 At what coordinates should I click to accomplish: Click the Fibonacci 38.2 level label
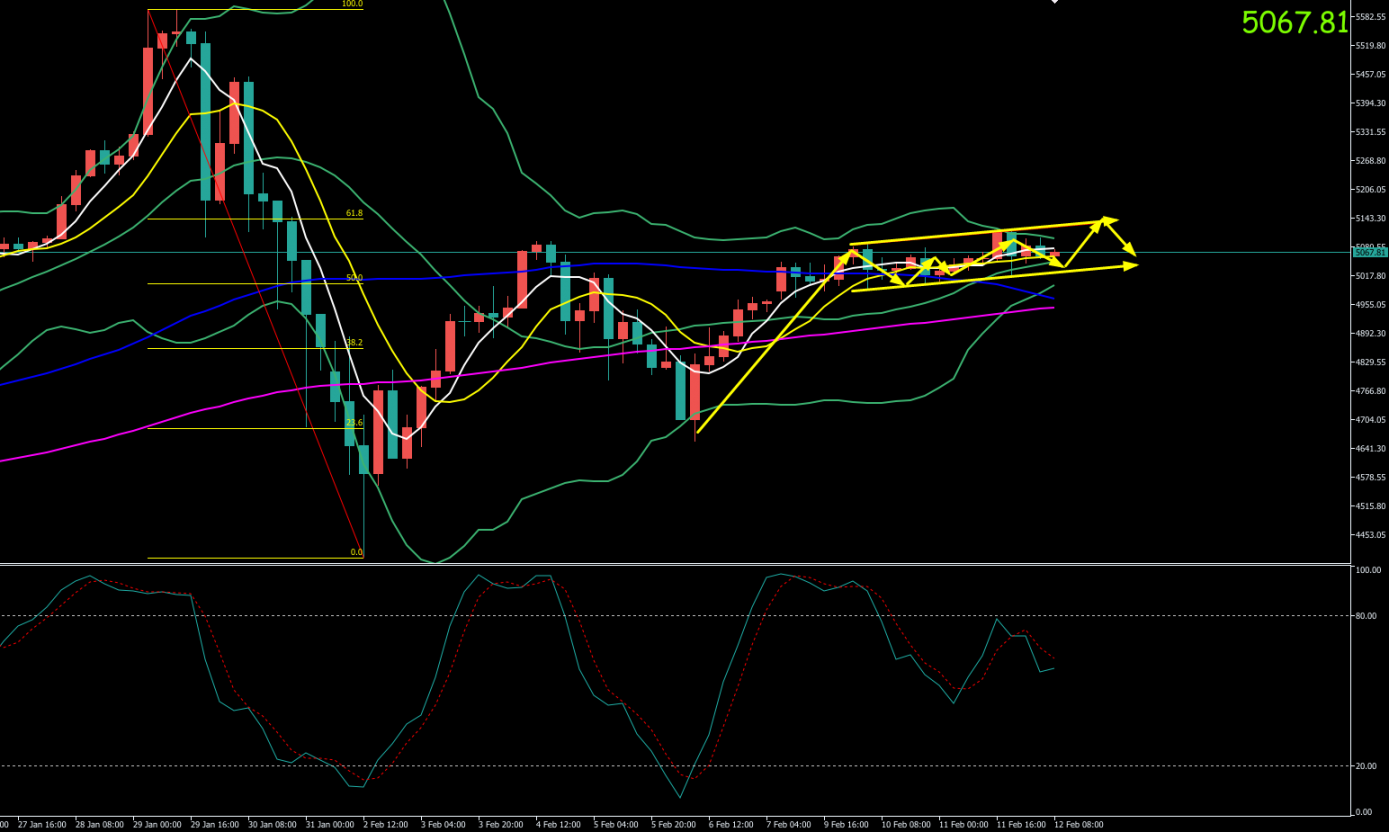[x=354, y=342]
